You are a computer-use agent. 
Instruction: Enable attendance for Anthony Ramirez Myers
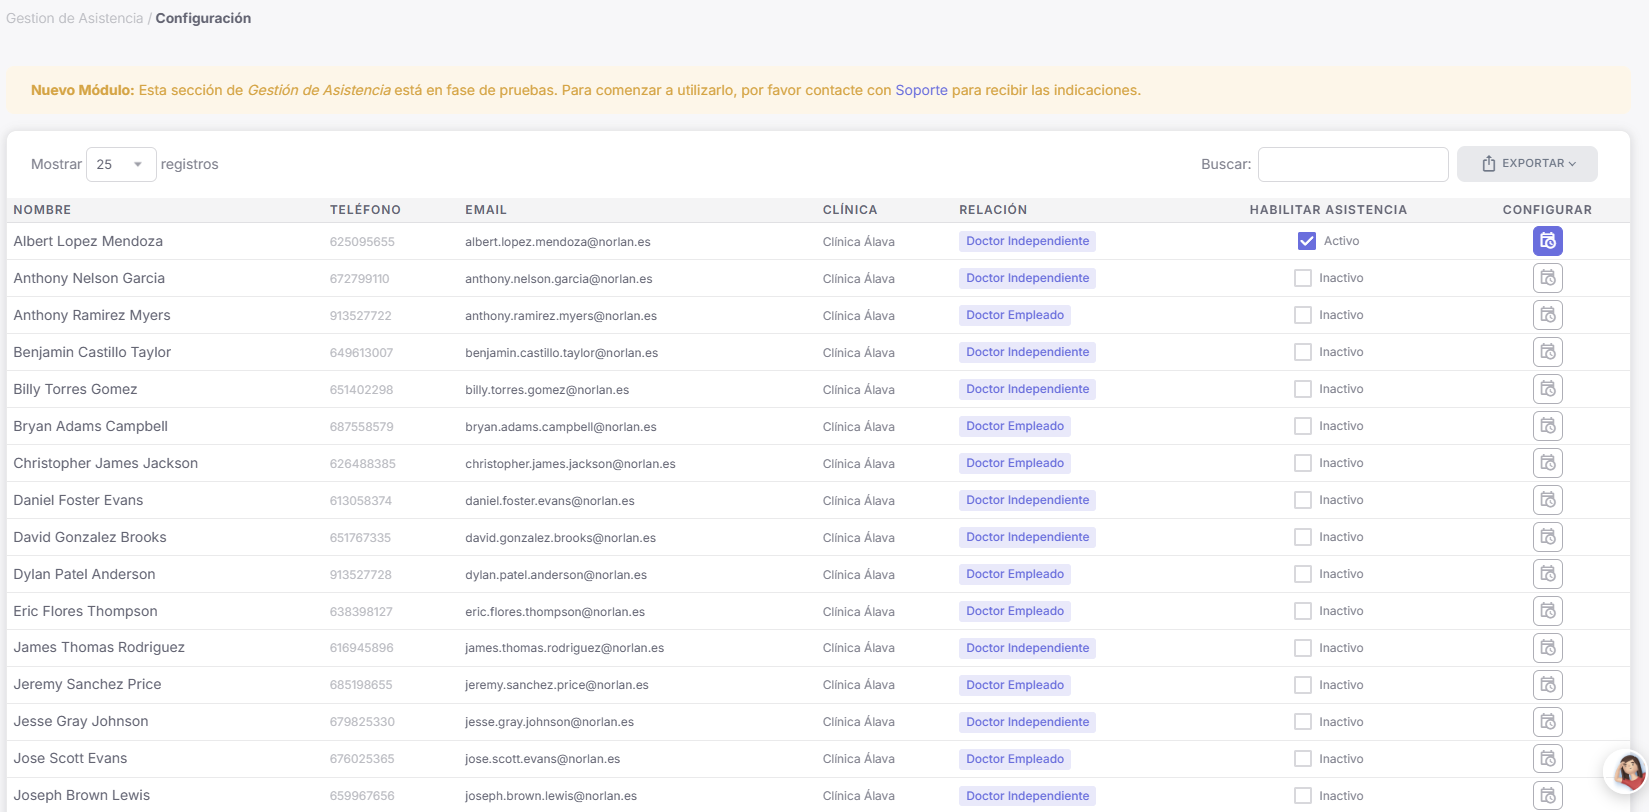point(1302,315)
